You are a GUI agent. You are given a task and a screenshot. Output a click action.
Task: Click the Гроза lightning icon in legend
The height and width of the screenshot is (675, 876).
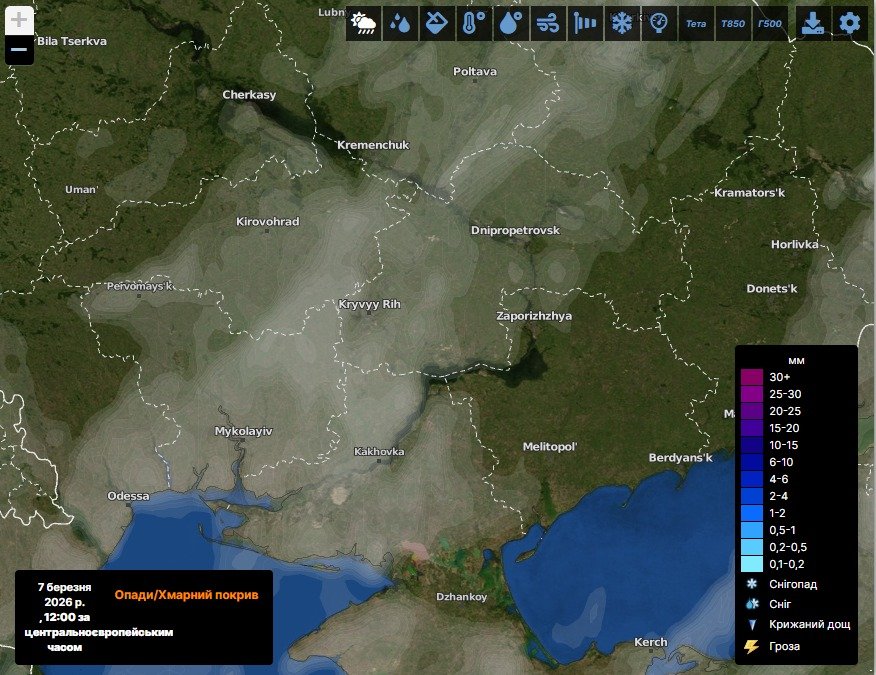[751, 646]
